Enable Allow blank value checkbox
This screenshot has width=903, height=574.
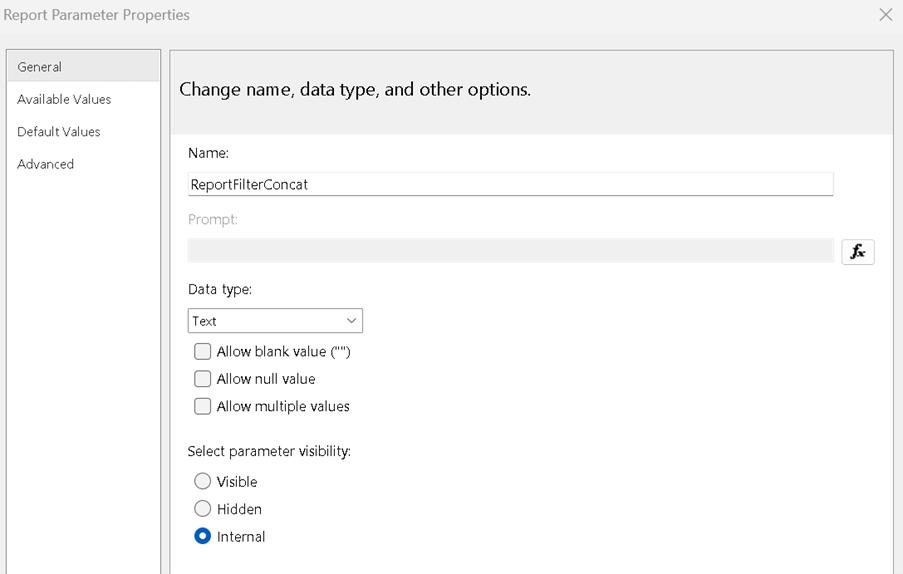(x=203, y=352)
